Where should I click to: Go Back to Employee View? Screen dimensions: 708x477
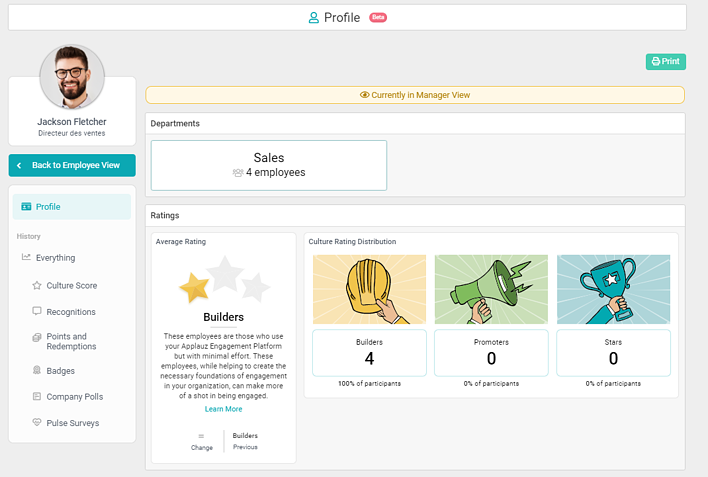coord(72,165)
